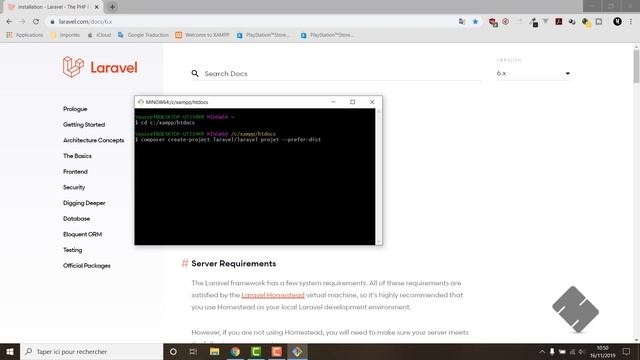
Task: Open File Explorer from the taskbar
Action: point(214,351)
